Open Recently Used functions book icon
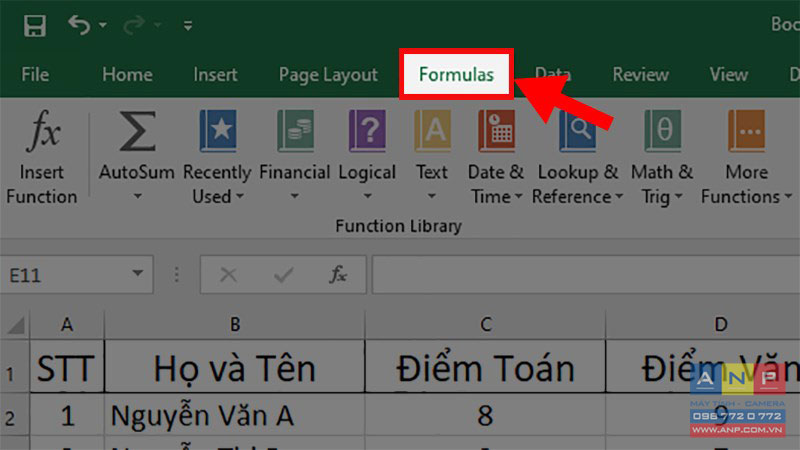The image size is (800, 450). (x=218, y=131)
